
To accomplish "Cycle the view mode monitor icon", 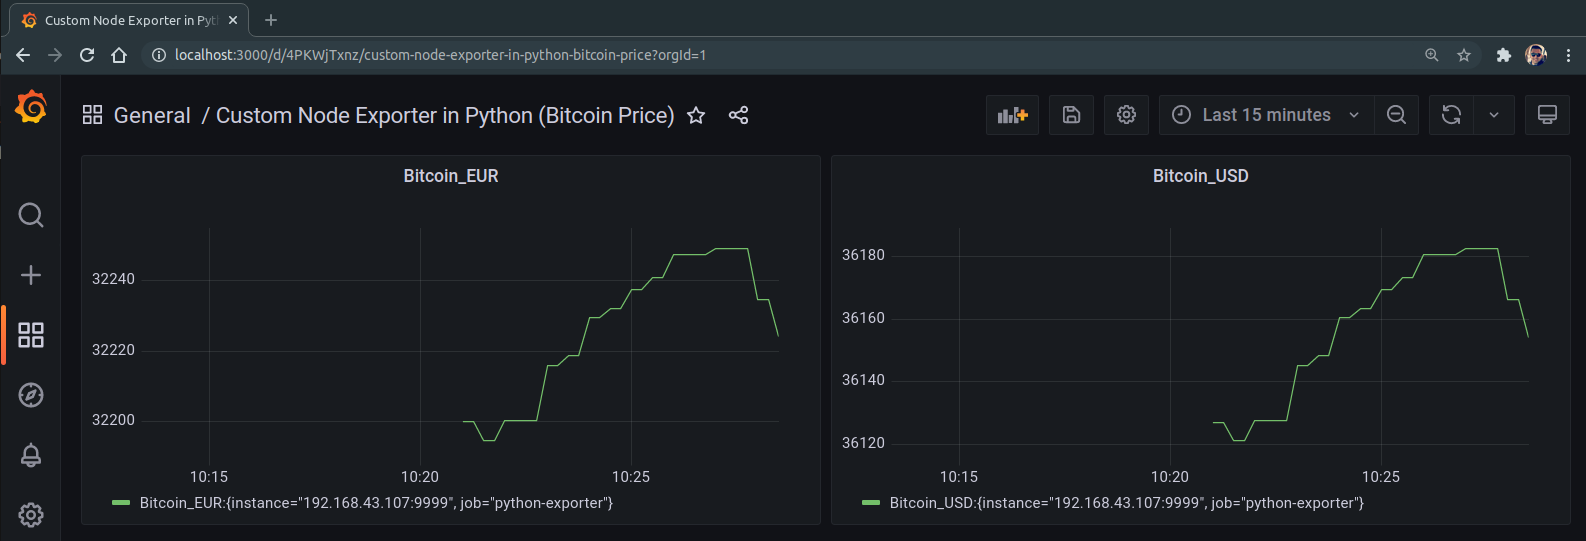I will click(1547, 115).
